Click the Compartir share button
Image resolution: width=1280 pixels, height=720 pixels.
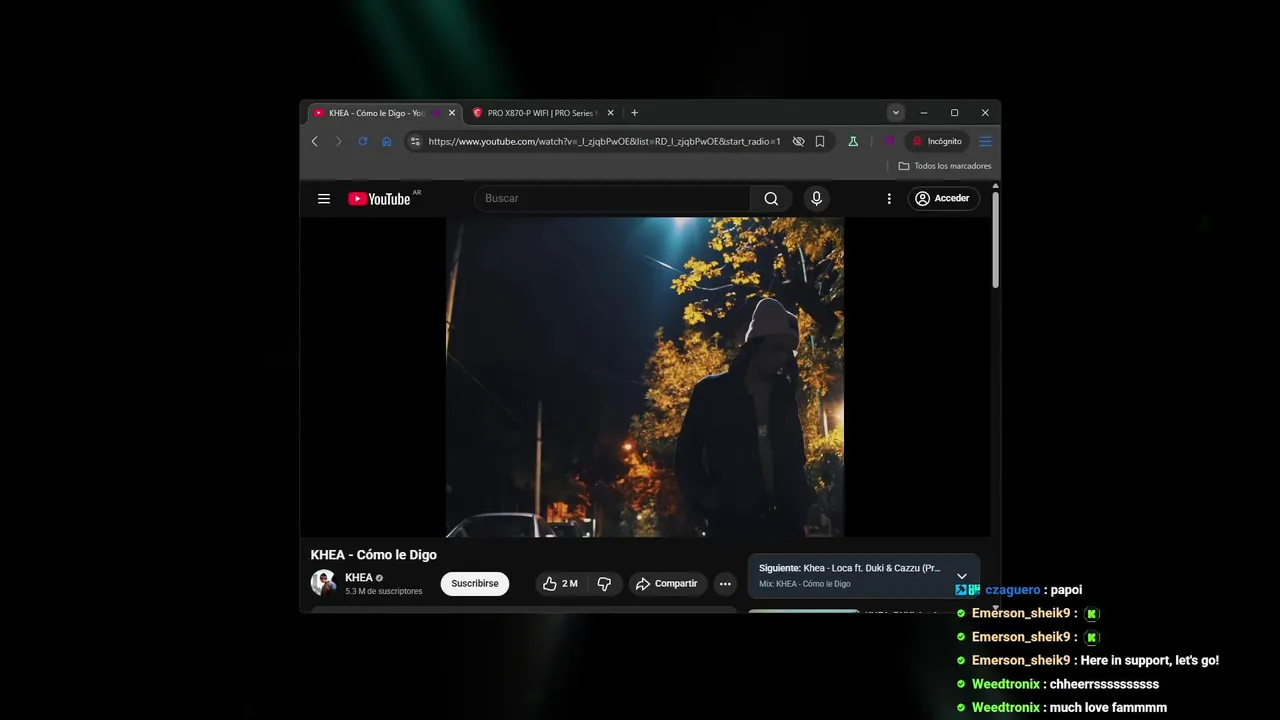point(667,584)
